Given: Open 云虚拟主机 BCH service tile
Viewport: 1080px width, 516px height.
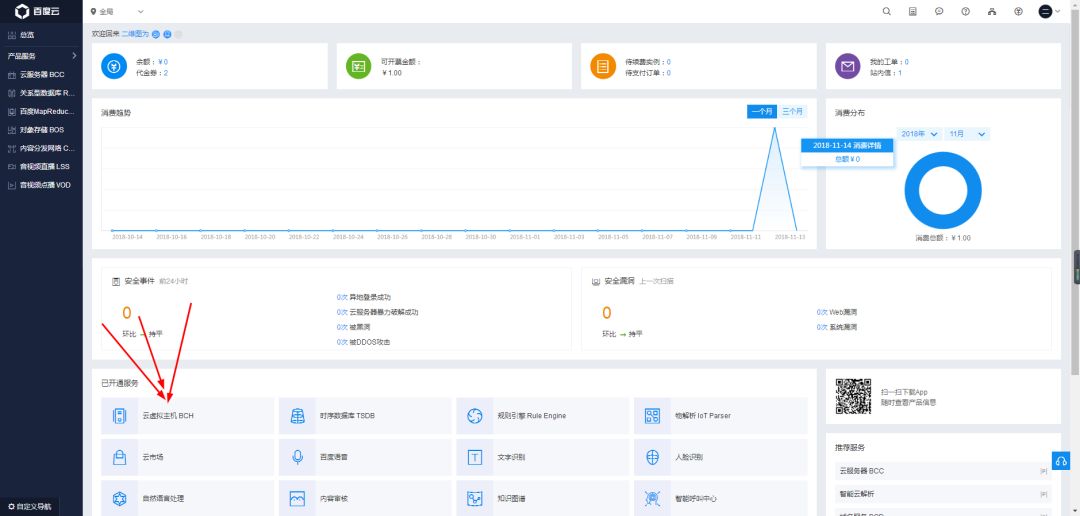Looking at the screenshot, I should point(187,415).
